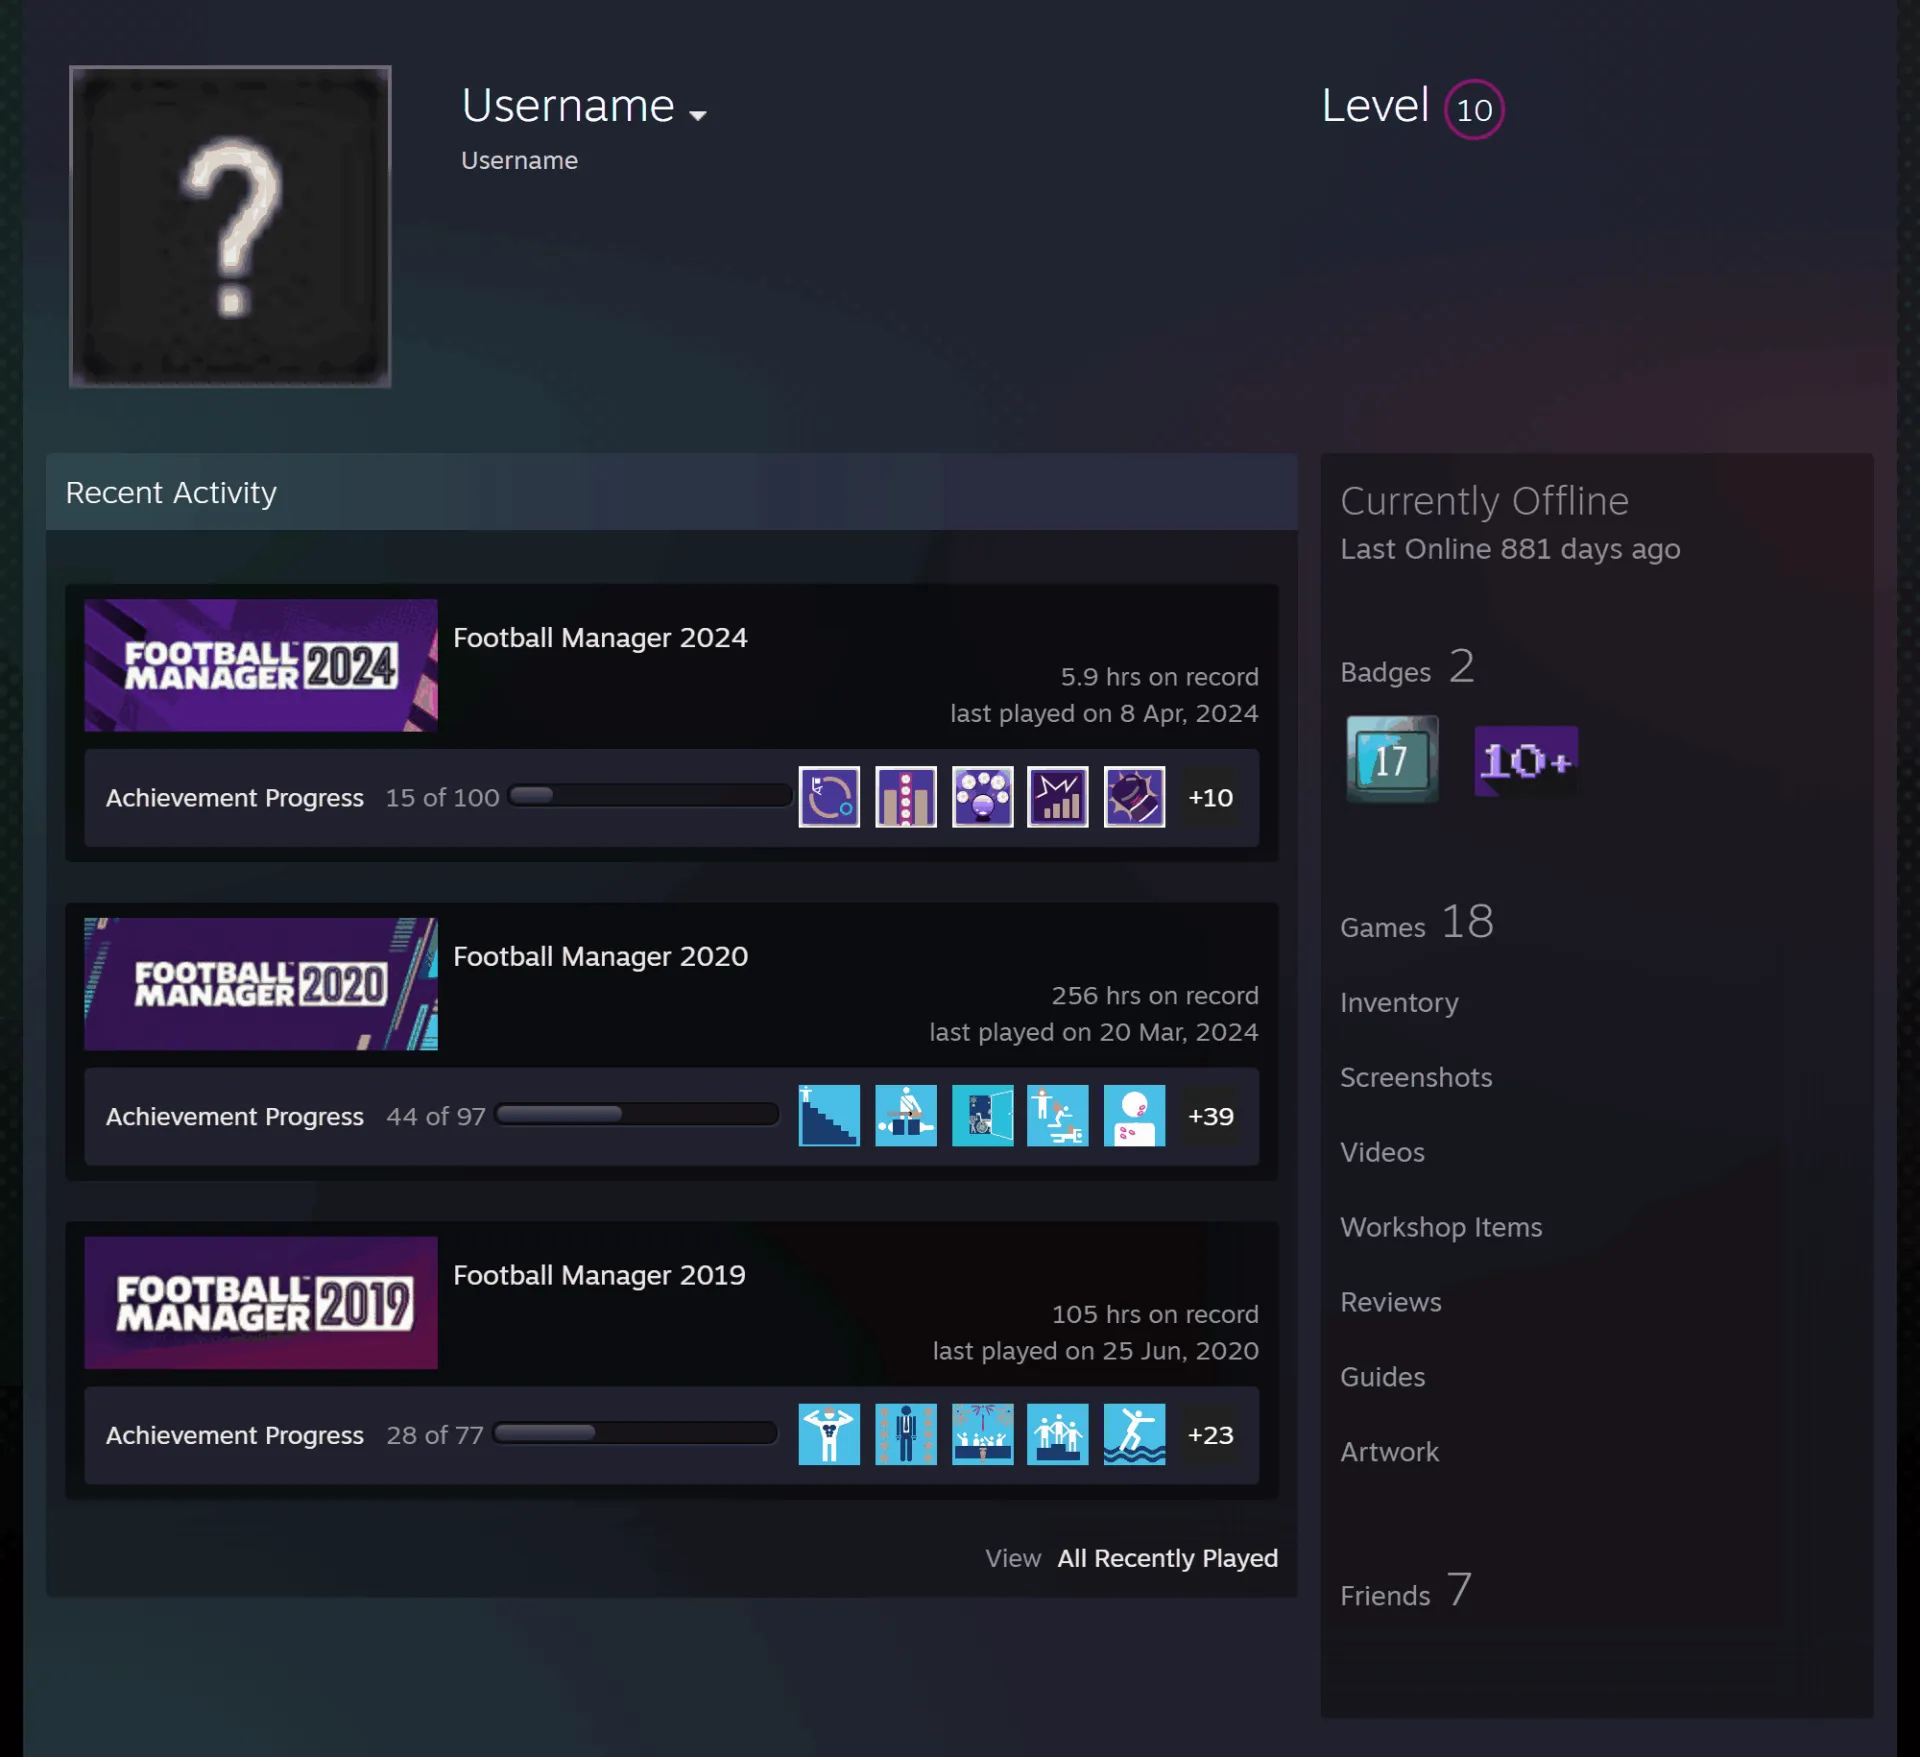Open the Games 18 link

[x=1417, y=922]
